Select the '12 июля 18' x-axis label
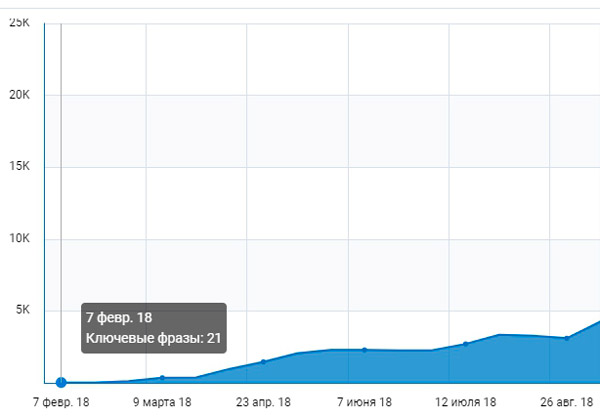Viewport: 600px width, 418px height. 465,403
